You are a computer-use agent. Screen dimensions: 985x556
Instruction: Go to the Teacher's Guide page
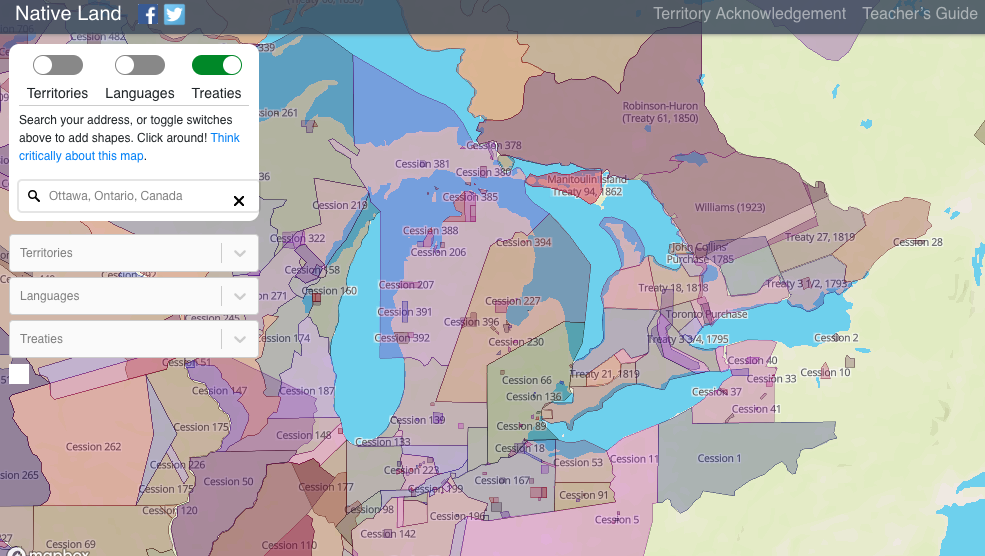tap(919, 14)
